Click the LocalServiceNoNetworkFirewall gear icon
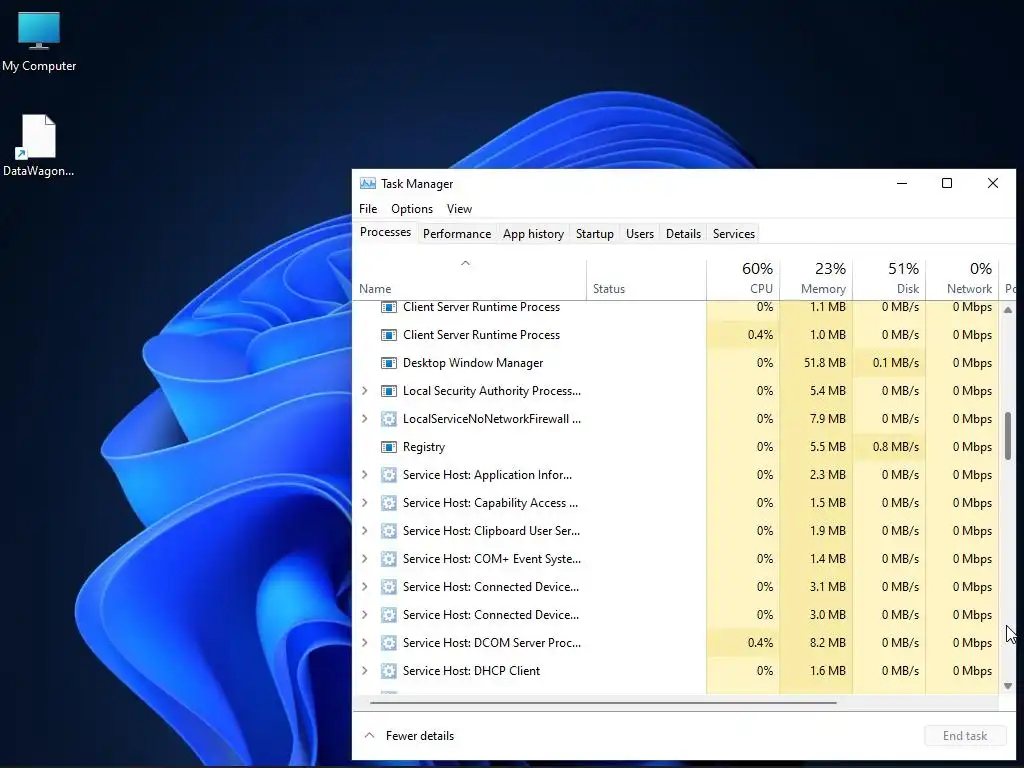Viewport: 1024px width, 768px height. pyautogui.click(x=389, y=419)
